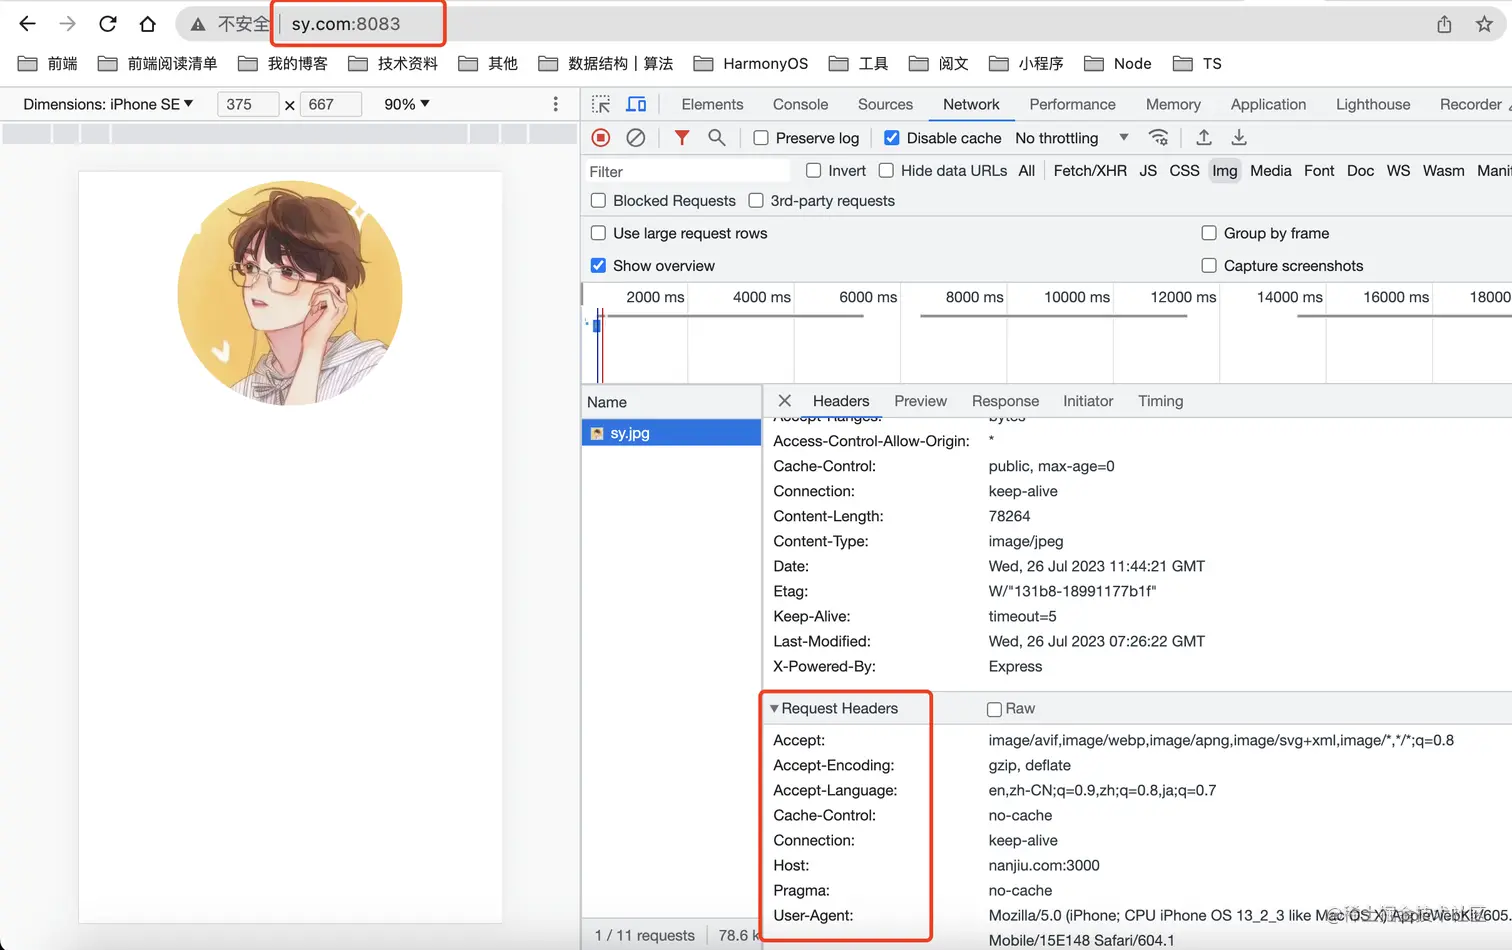Uncheck the Disable cache checkbox

pyautogui.click(x=892, y=138)
